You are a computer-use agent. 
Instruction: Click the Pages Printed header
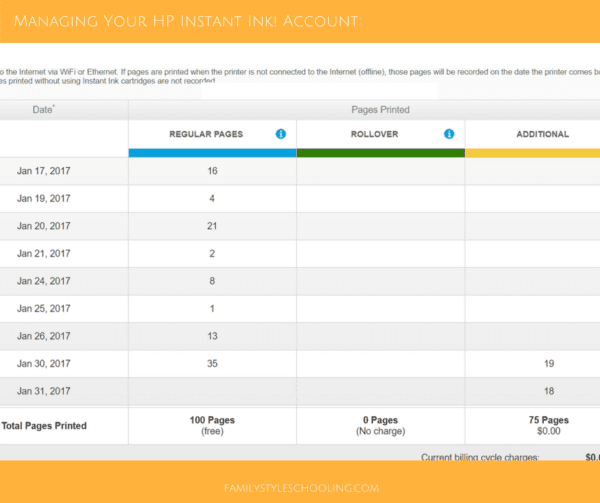tap(380, 110)
